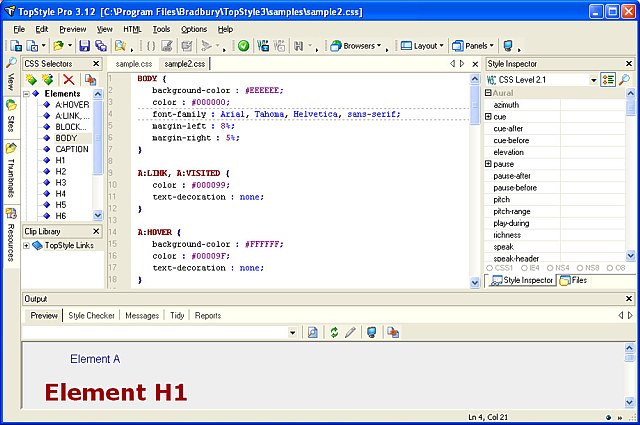Image resolution: width=640 pixels, height=425 pixels.
Task: Select the CAPTION selector in the tree
Action: [72, 149]
